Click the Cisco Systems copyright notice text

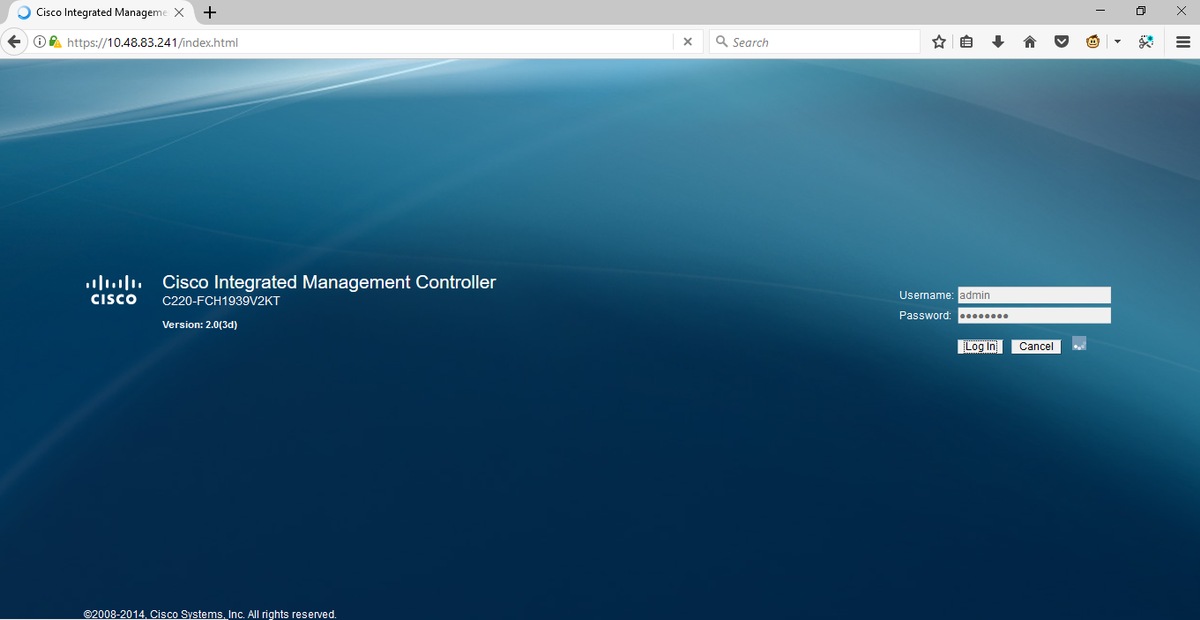pyautogui.click(x=210, y=614)
